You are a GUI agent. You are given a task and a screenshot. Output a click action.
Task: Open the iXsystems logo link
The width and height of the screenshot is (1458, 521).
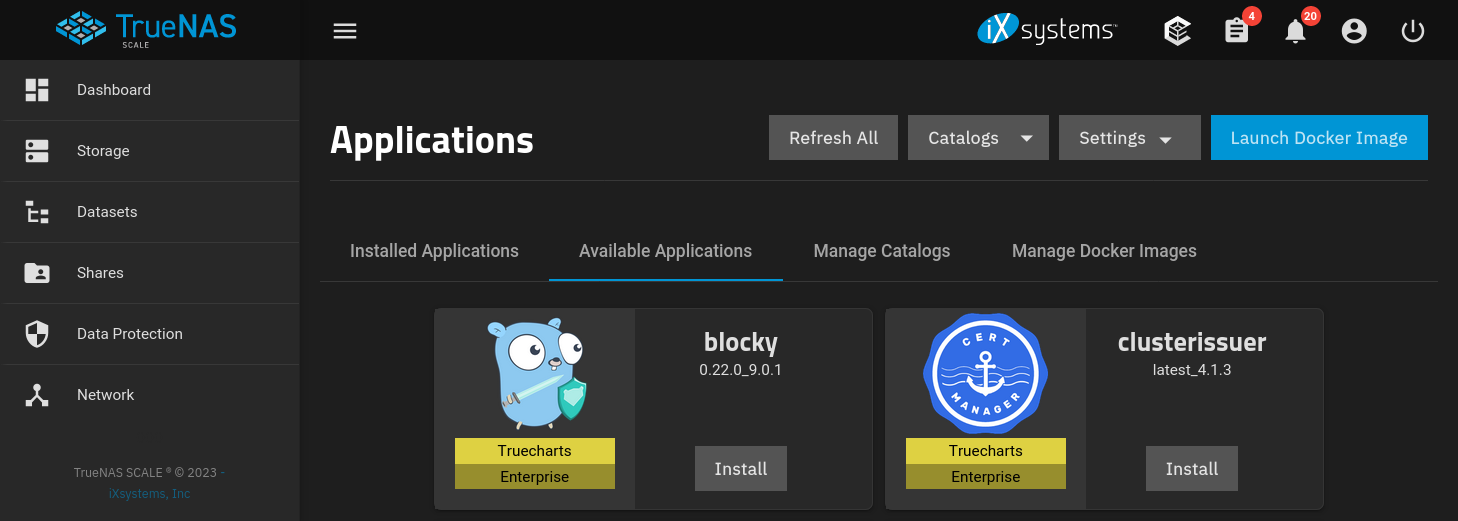click(1047, 30)
